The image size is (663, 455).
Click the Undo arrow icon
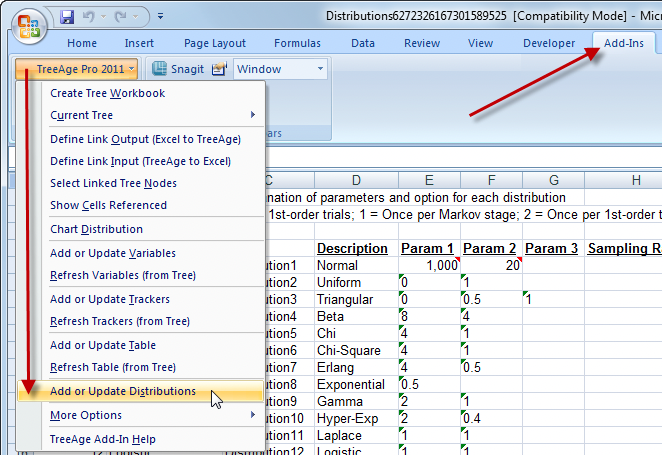tap(89, 17)
